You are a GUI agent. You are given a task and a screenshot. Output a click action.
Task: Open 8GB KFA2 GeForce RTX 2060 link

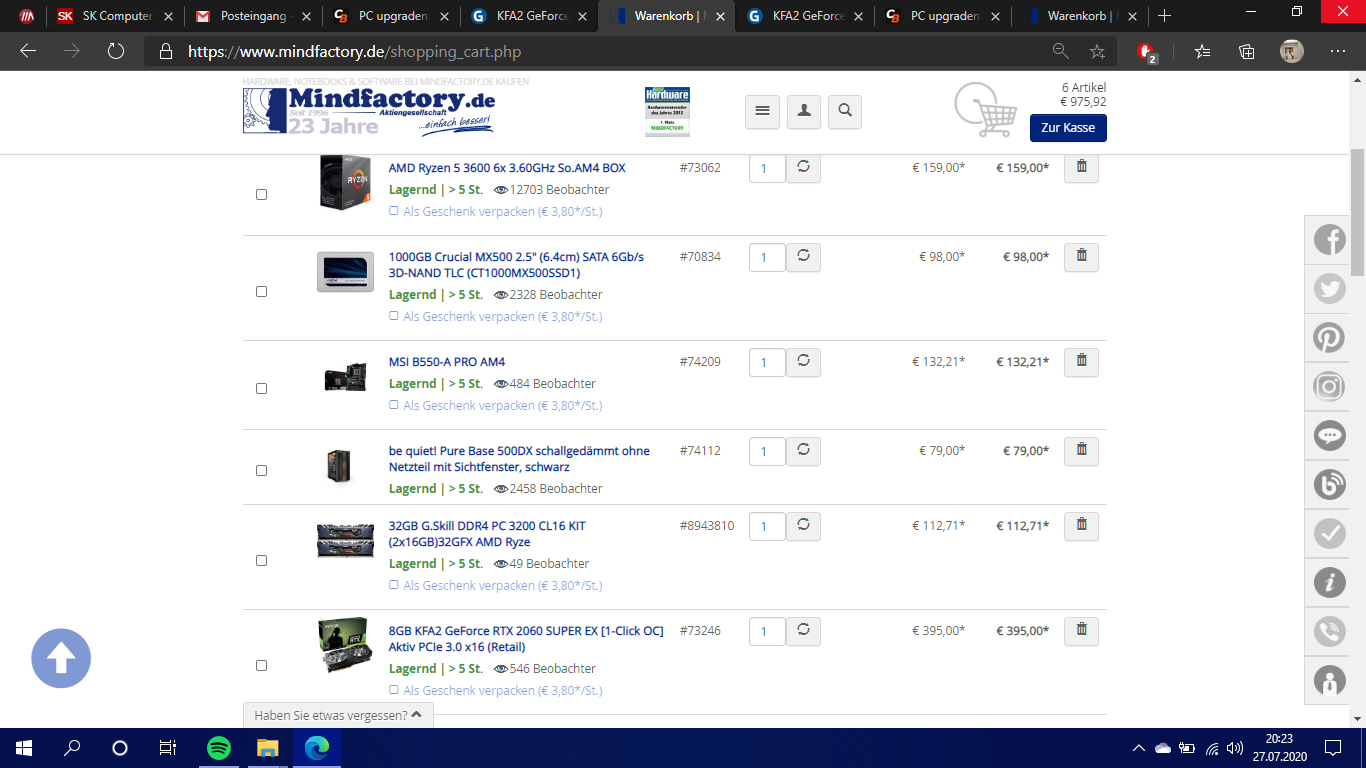pos(526,639)
